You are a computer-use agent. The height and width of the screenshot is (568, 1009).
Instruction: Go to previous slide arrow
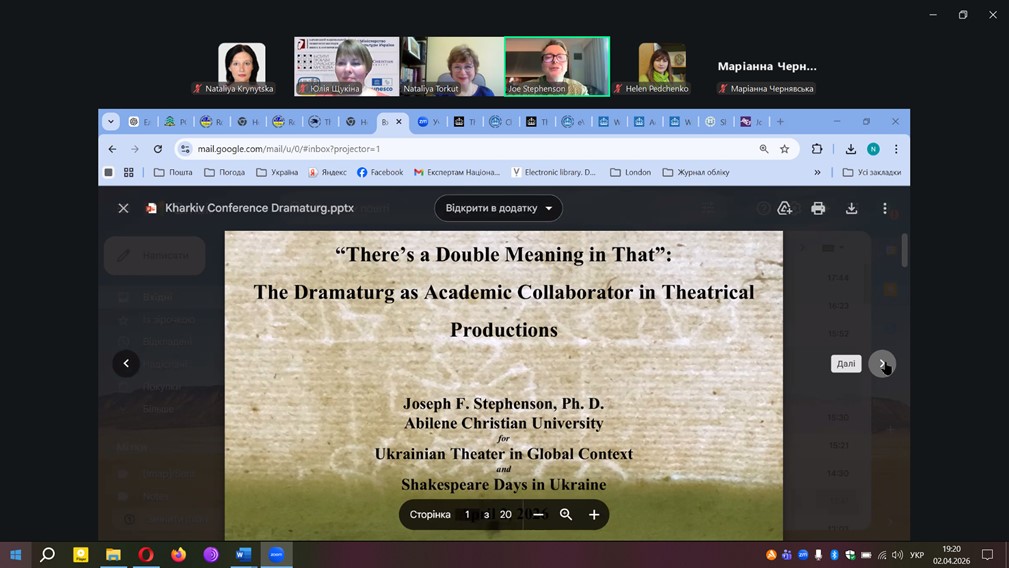(126, 364)
